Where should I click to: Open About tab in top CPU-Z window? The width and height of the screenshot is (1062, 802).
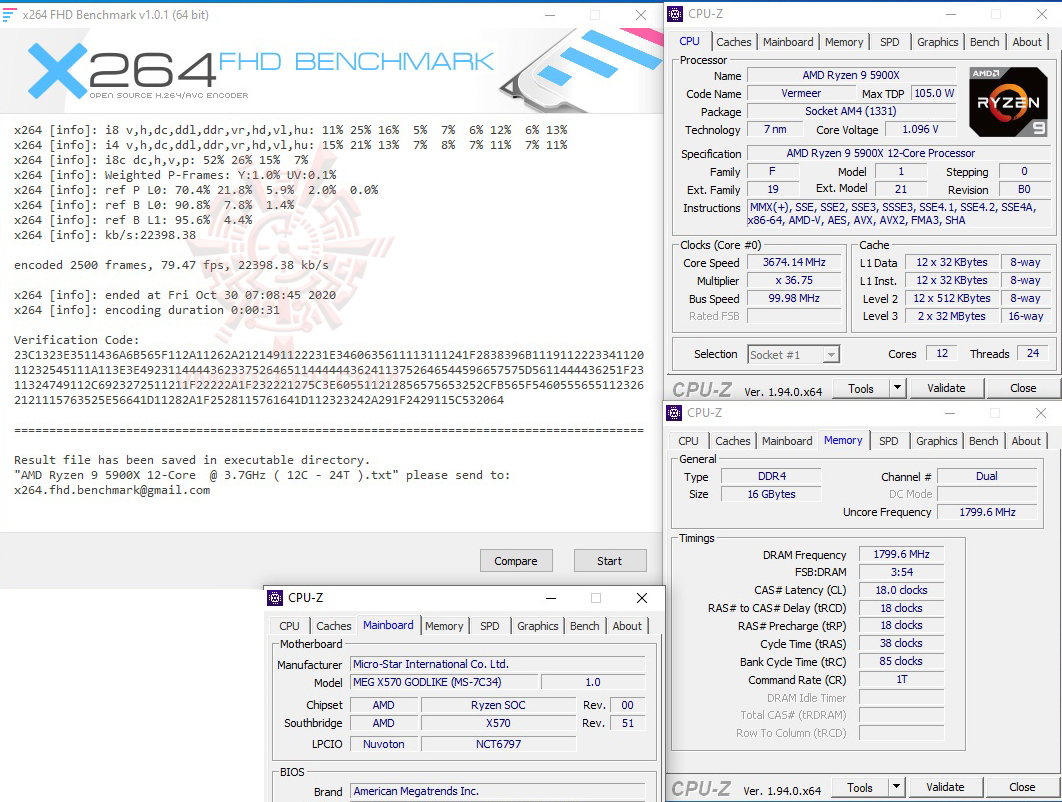[1027, 42]
